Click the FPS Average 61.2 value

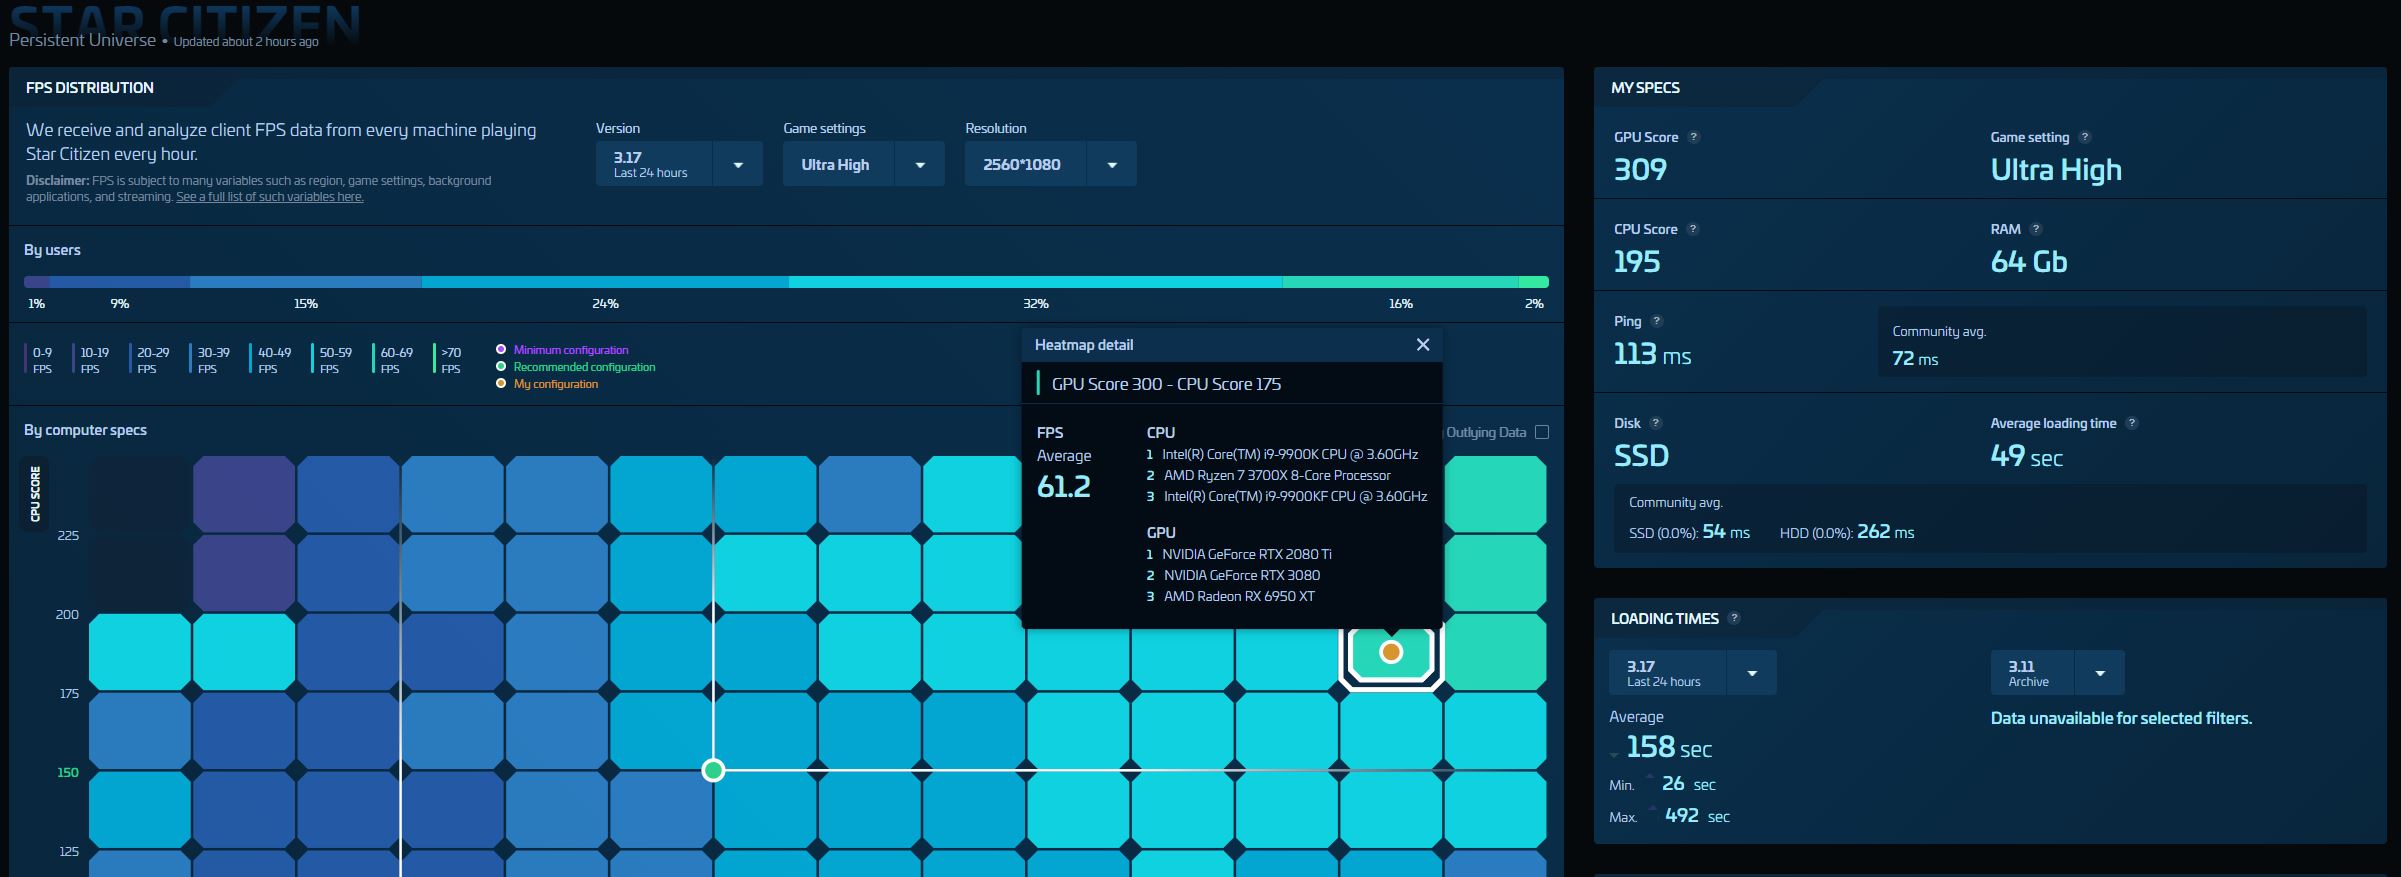pyautogui.click(x=1063, y=487)
